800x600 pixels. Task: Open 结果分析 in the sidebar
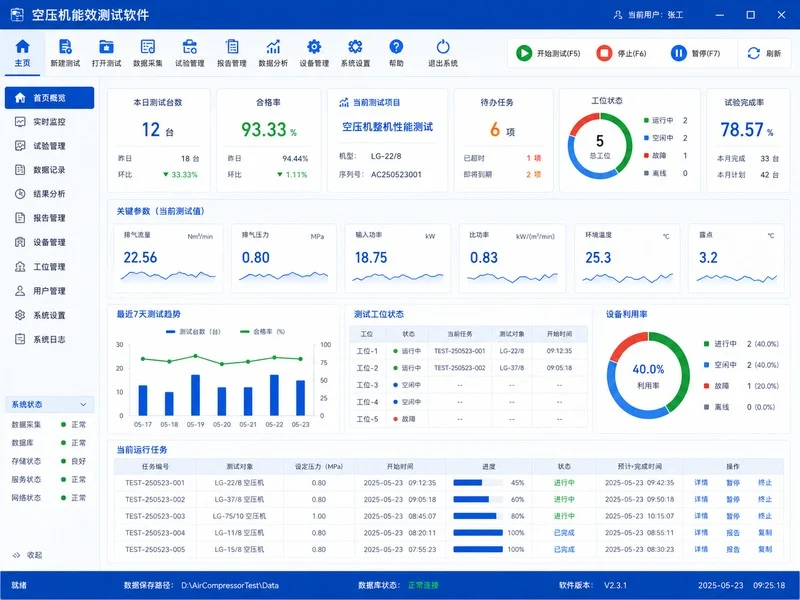[49, 194]
